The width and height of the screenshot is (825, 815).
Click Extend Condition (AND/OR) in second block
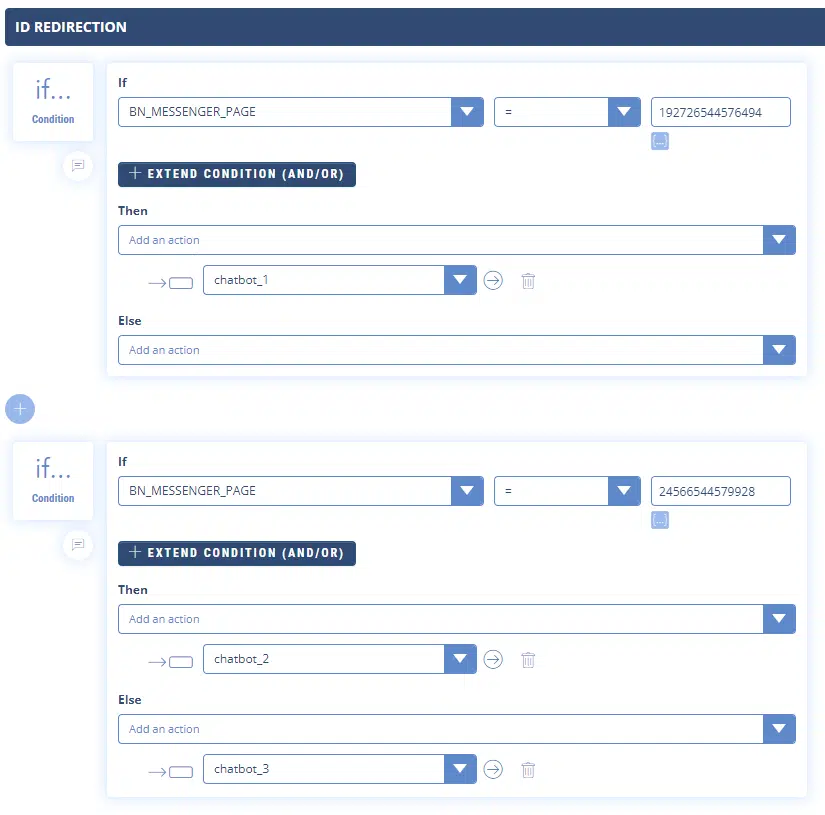(x=237, y=553)
